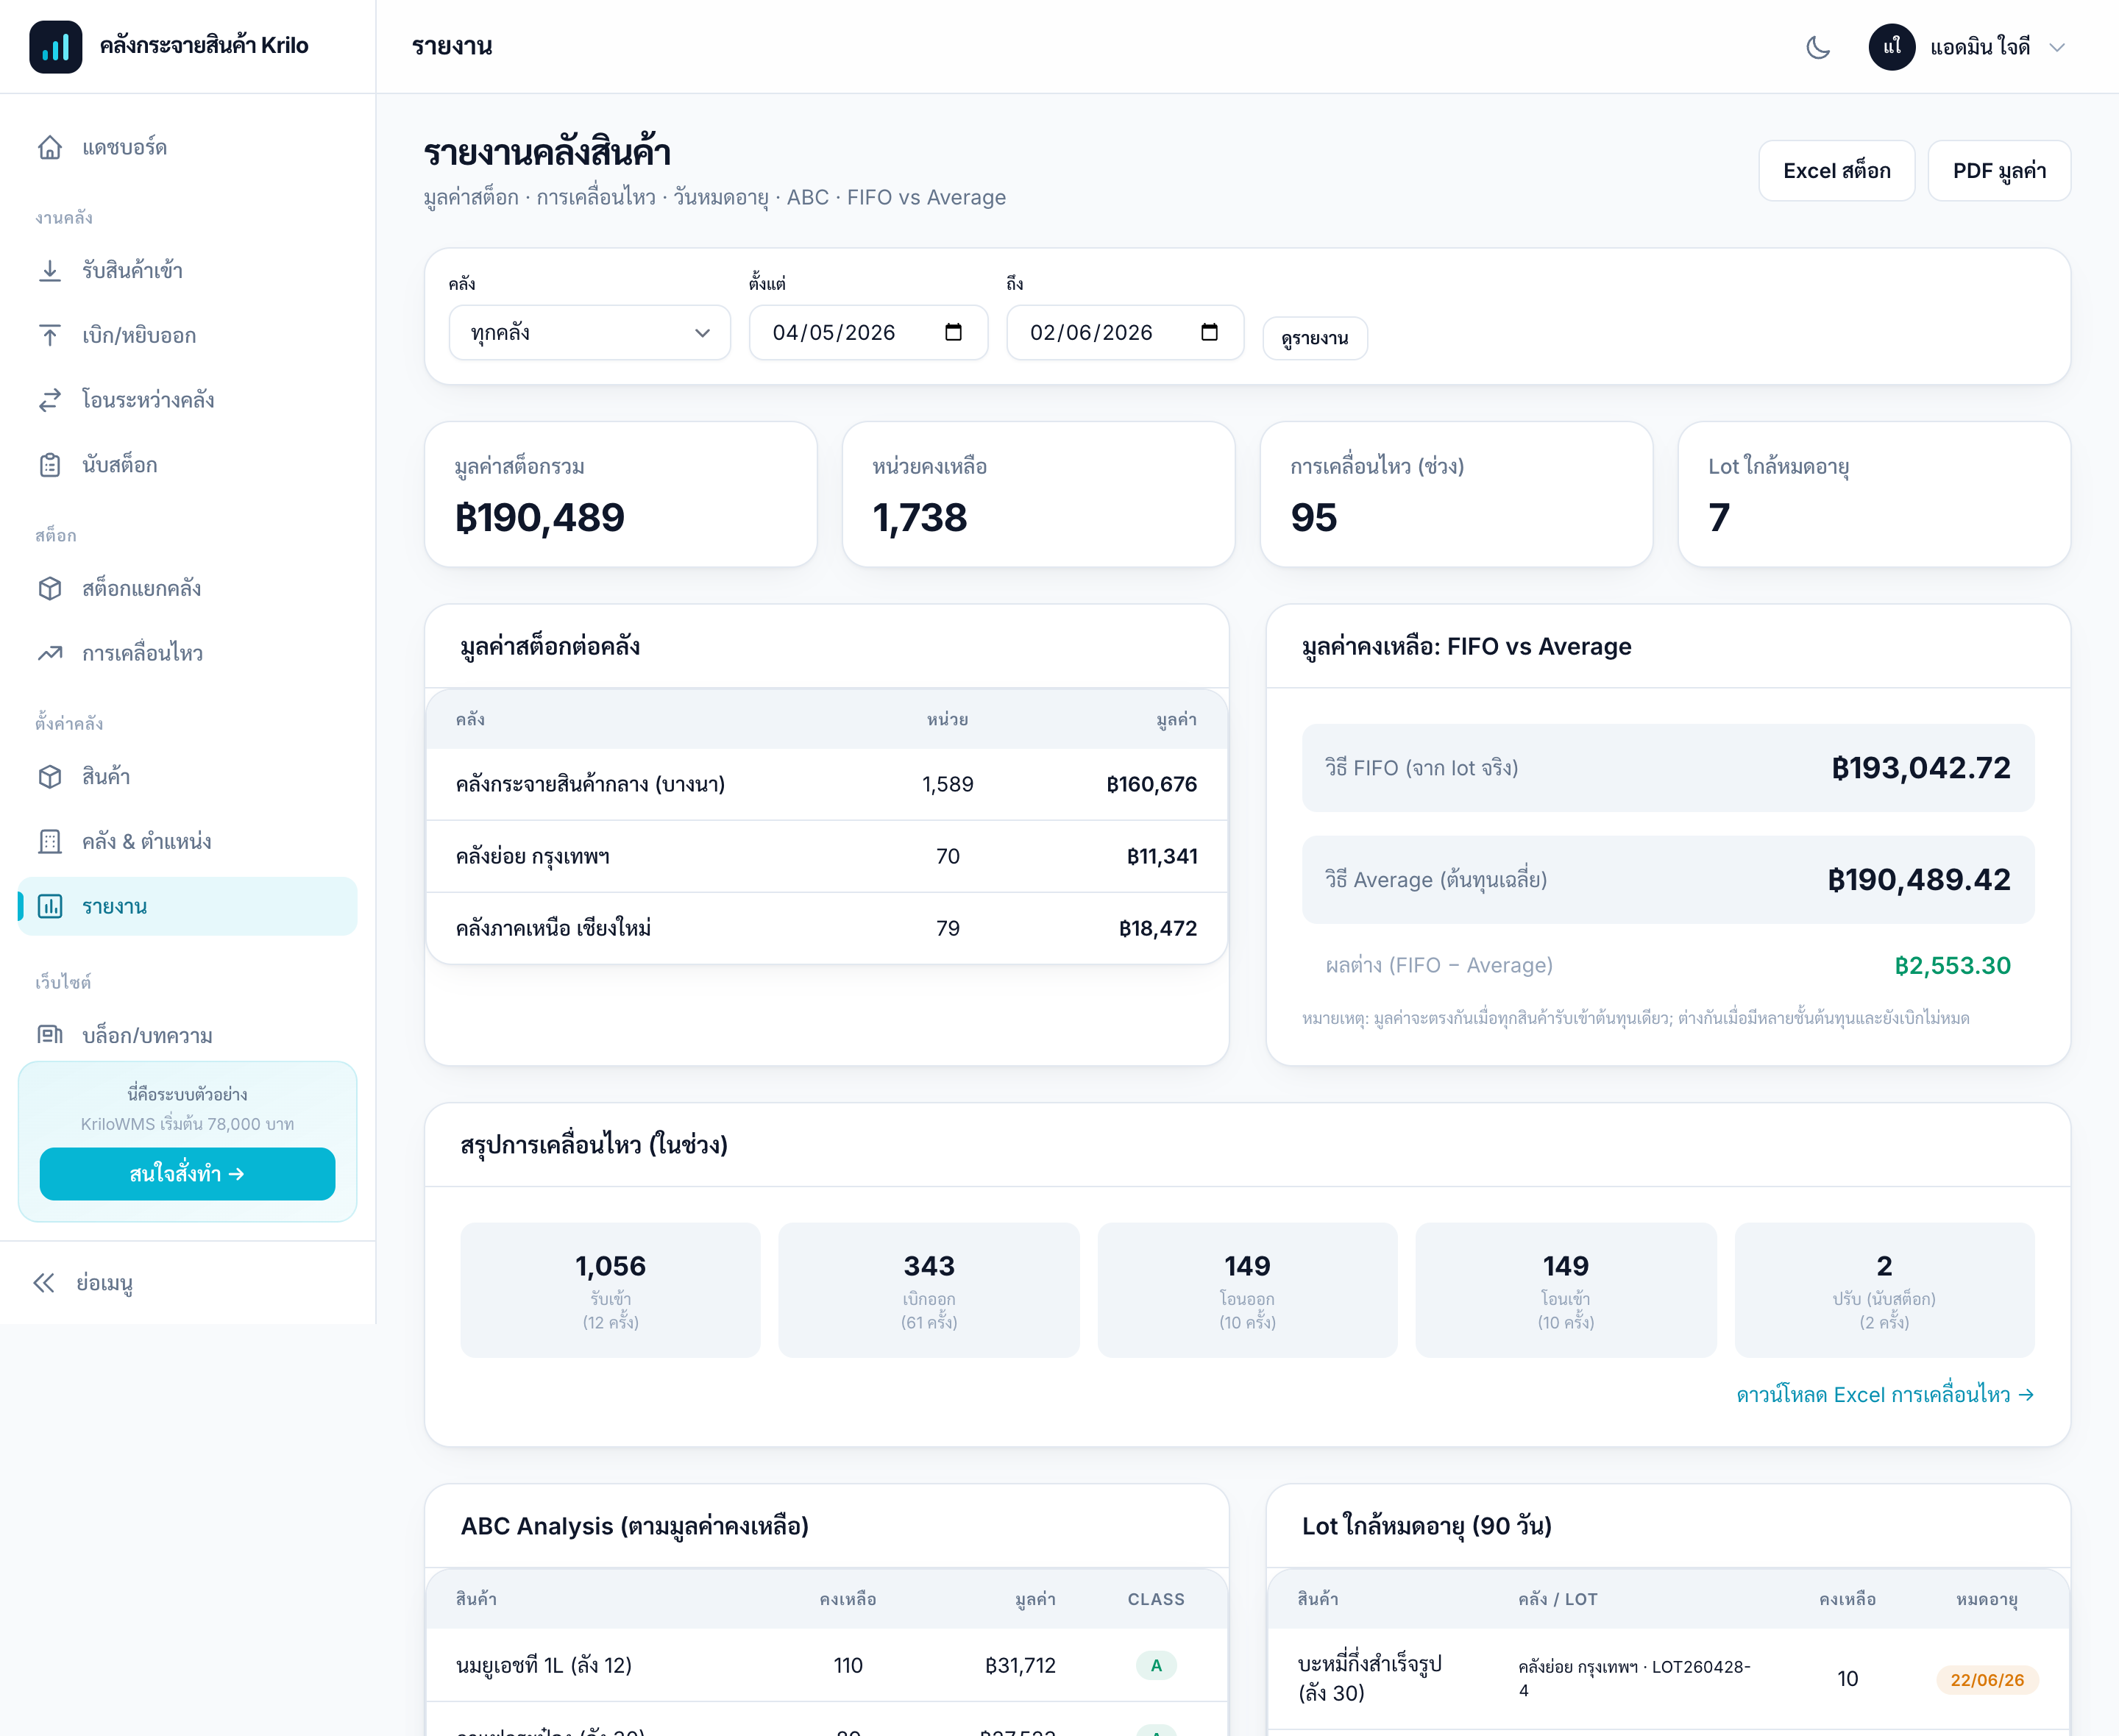Open the แดชบอร์ด menu item
Screen dimensions: 2119x1736
(x=188, y=148)
